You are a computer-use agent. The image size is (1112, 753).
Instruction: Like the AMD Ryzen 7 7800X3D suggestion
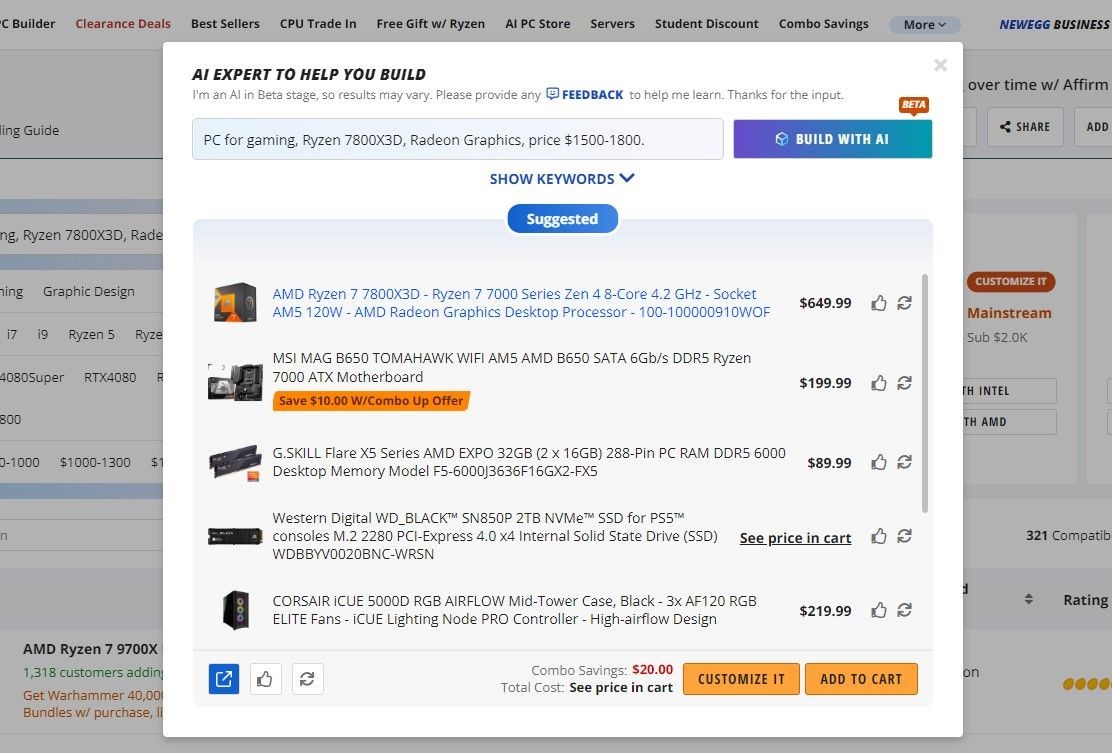tap(879, 303)
